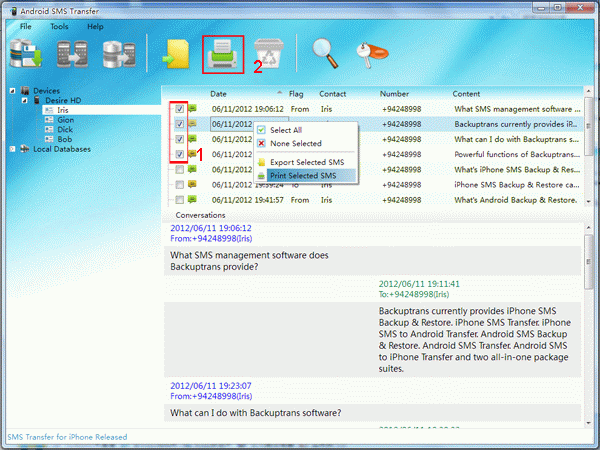This screenshot has width=600, height=450.
Task: Select contact Gion in device tree
Action: point(65,120)
